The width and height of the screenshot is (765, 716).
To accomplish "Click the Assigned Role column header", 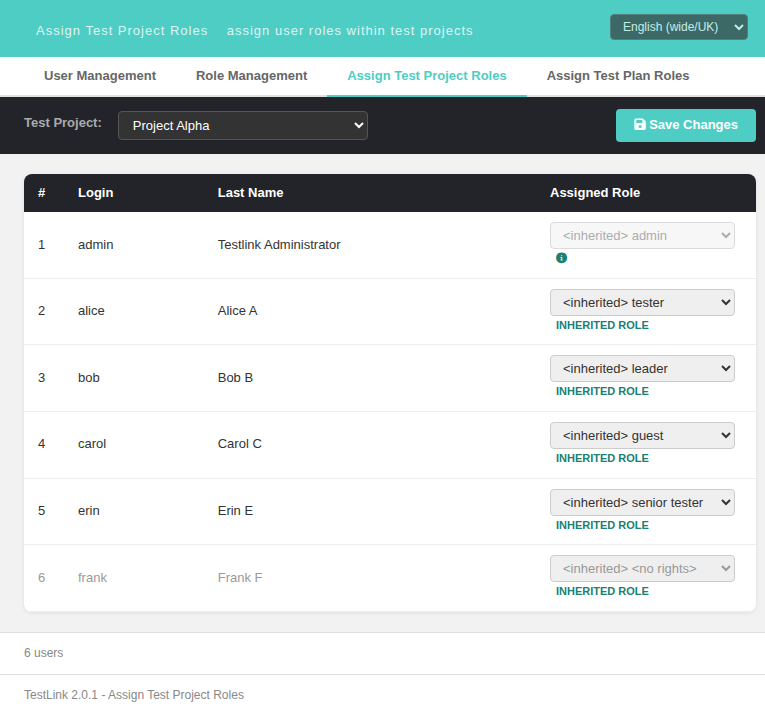I will (595, 193).
